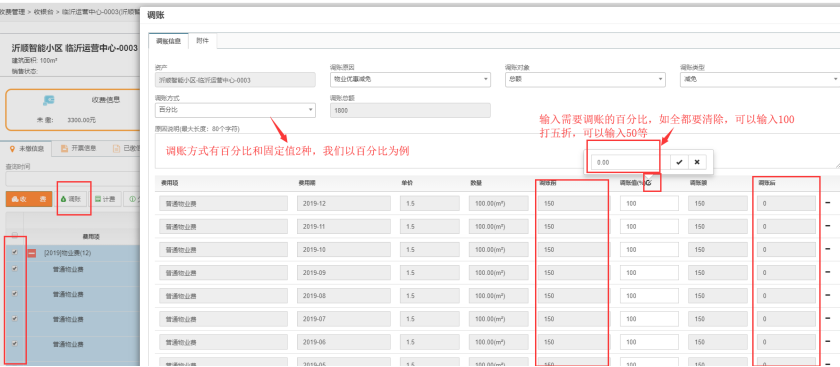Screen dimensions: 840x367
Task: Click the 计费 button in cashier toolbar
Action: (105, 199)
